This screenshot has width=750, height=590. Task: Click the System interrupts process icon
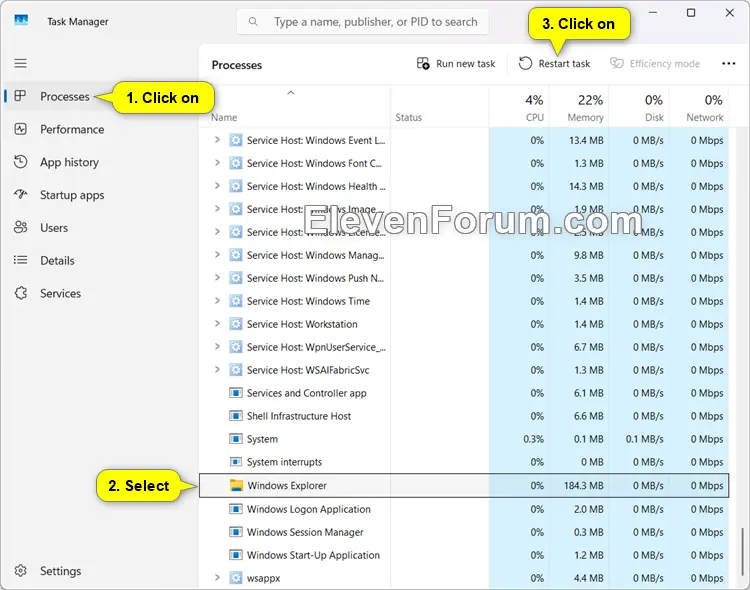click(235, 462)
